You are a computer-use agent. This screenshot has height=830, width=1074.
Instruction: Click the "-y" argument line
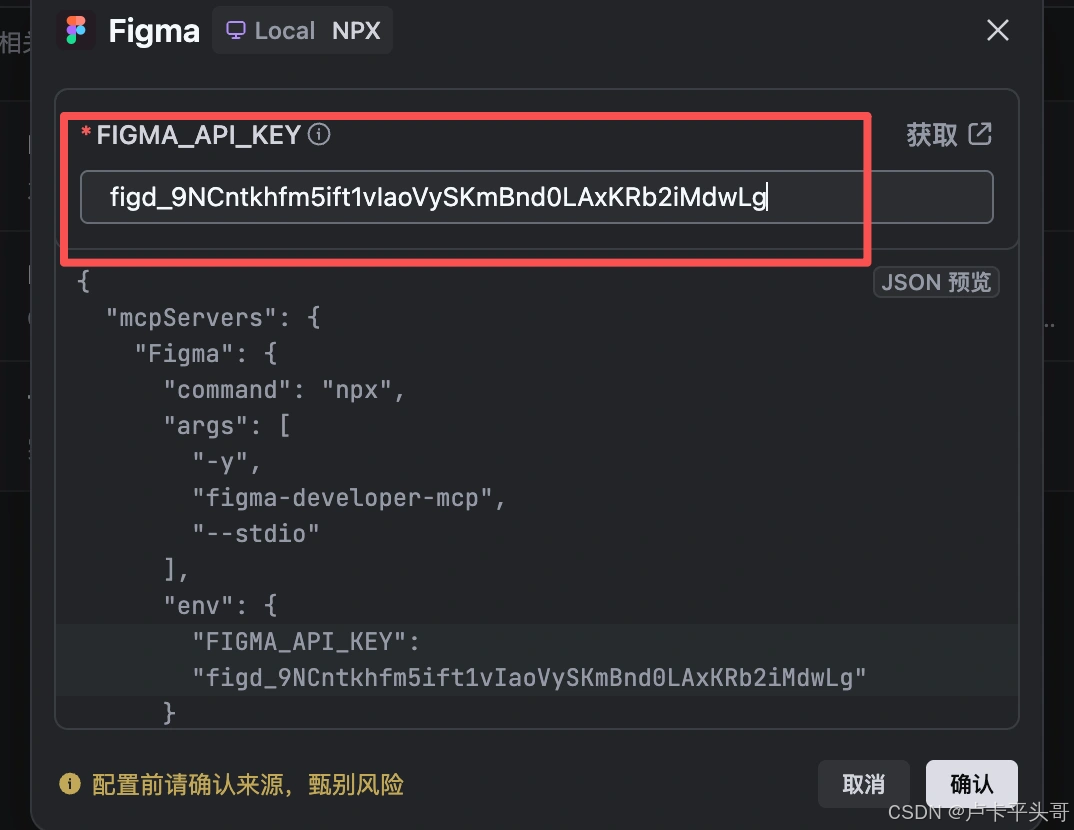point(227,462)
